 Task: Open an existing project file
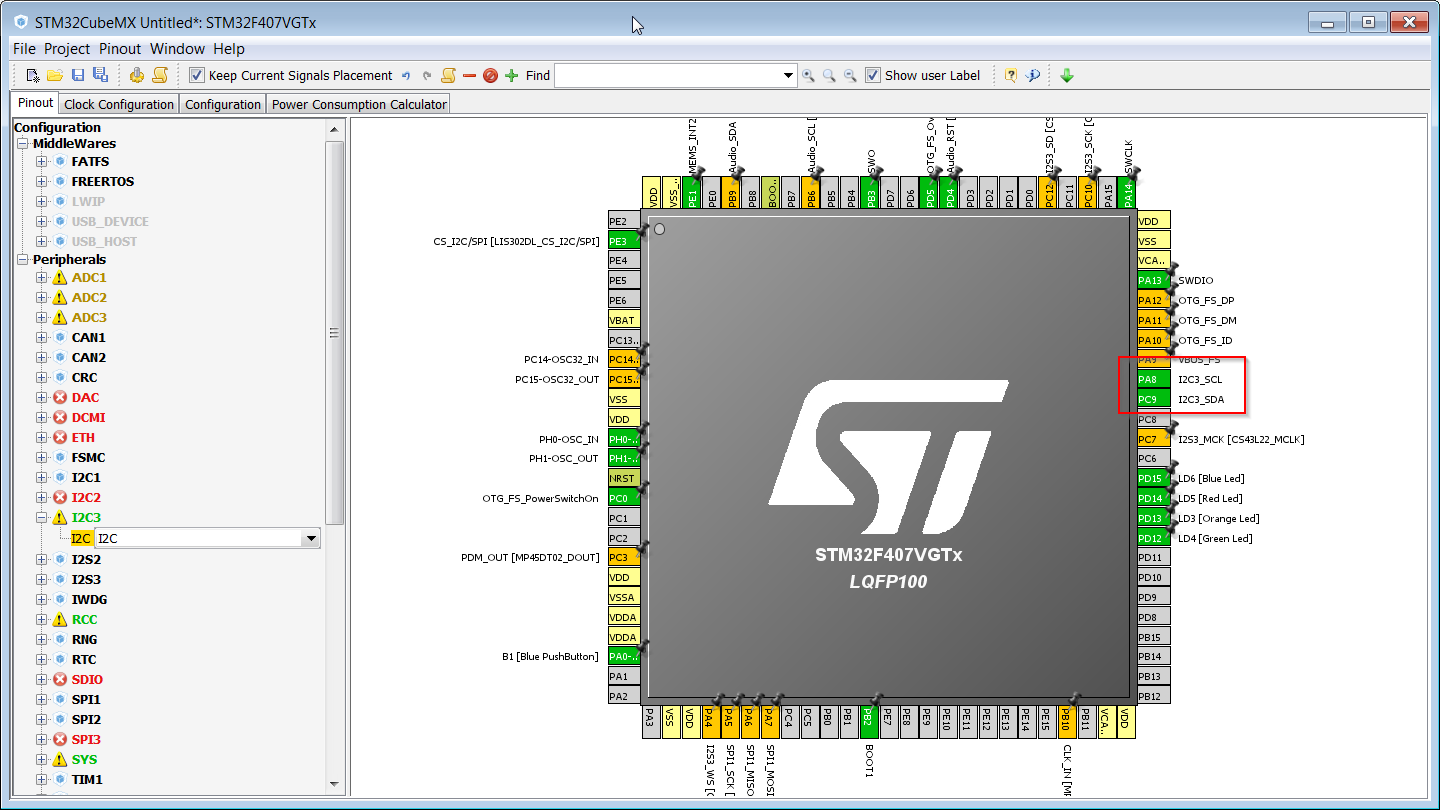tap(54, 75)
